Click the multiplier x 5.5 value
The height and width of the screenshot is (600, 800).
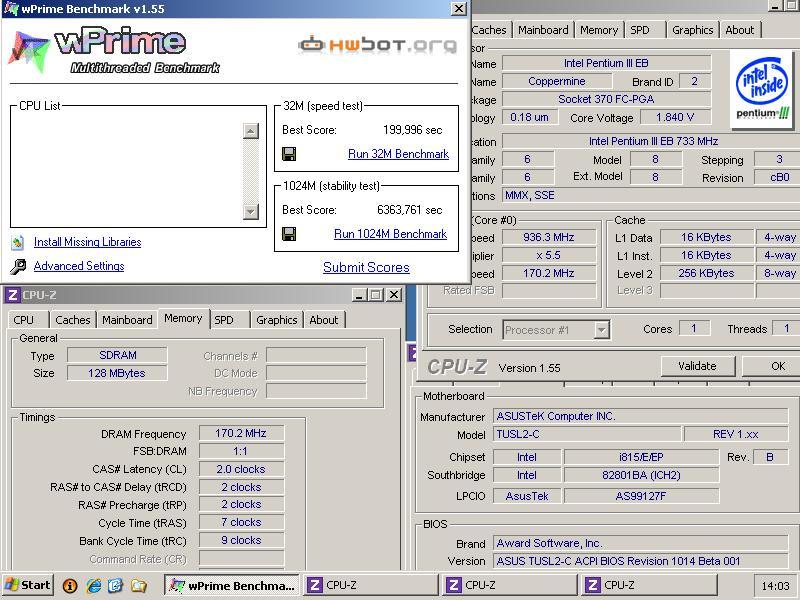point(549,255)
